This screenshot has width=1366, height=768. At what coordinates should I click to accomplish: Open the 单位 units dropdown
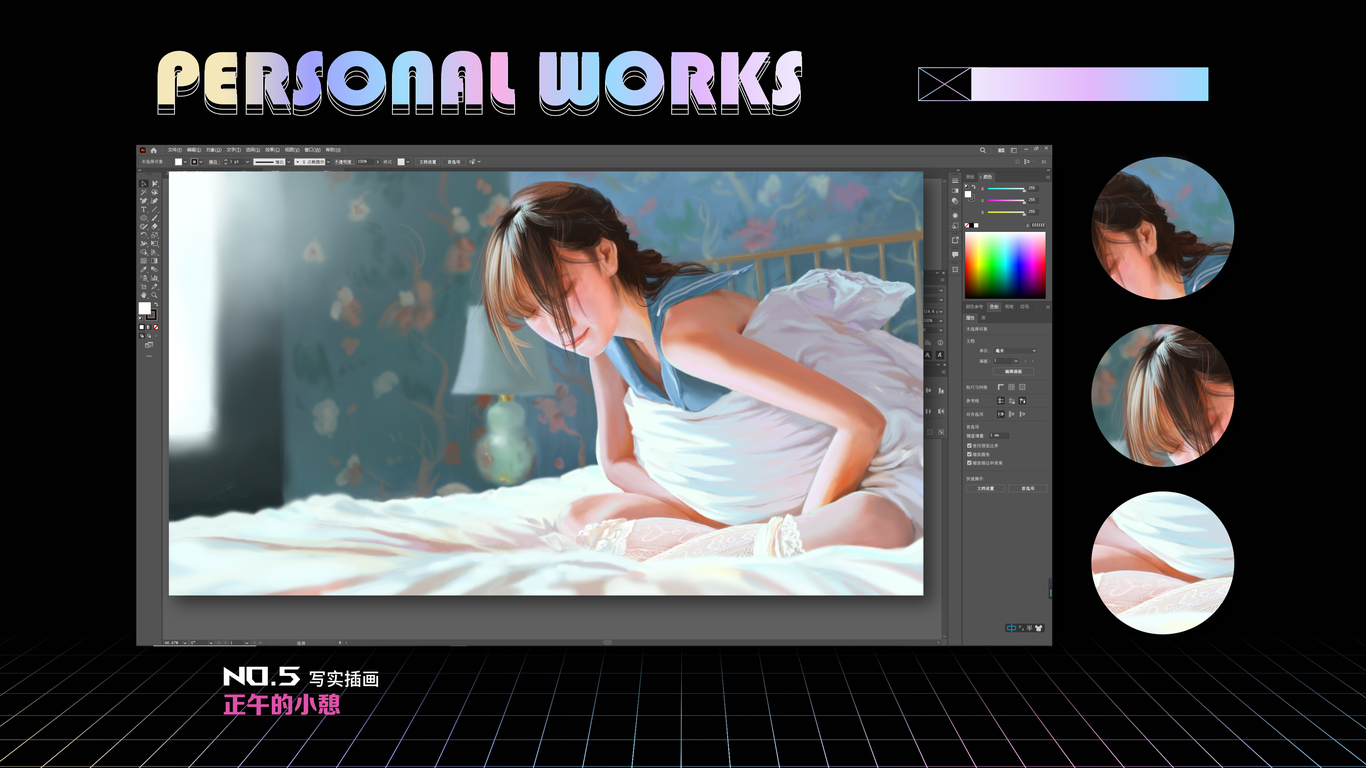pyautogui.click(x=1015, y=351)
